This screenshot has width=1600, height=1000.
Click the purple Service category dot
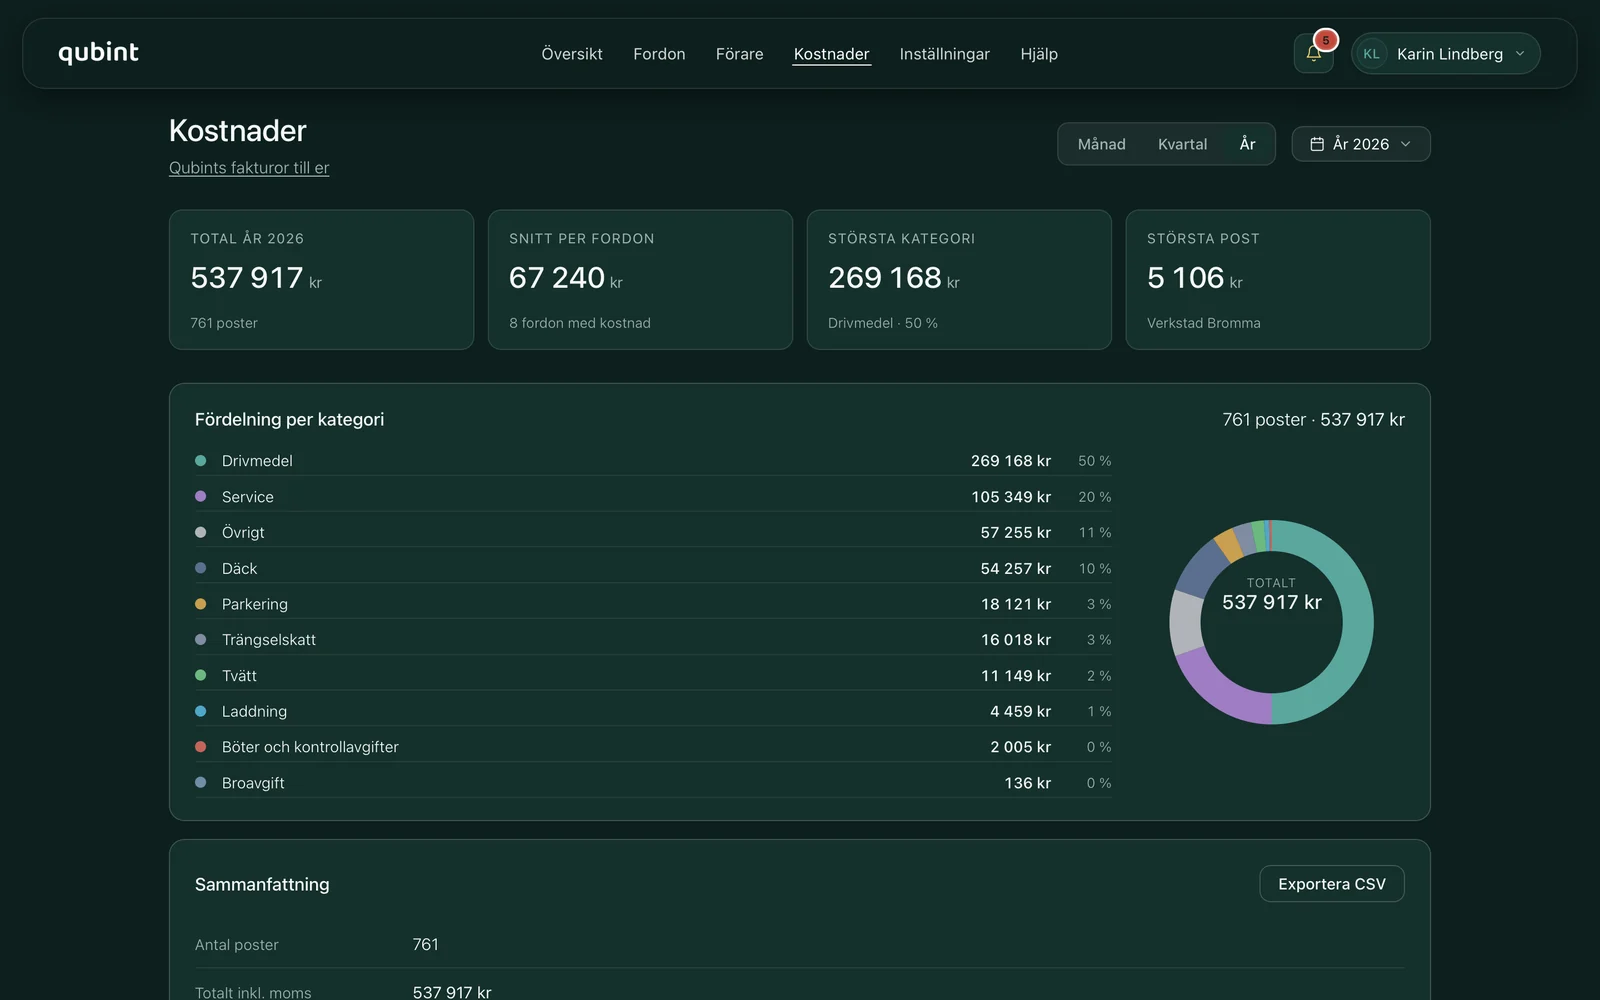tap(200, 497)
